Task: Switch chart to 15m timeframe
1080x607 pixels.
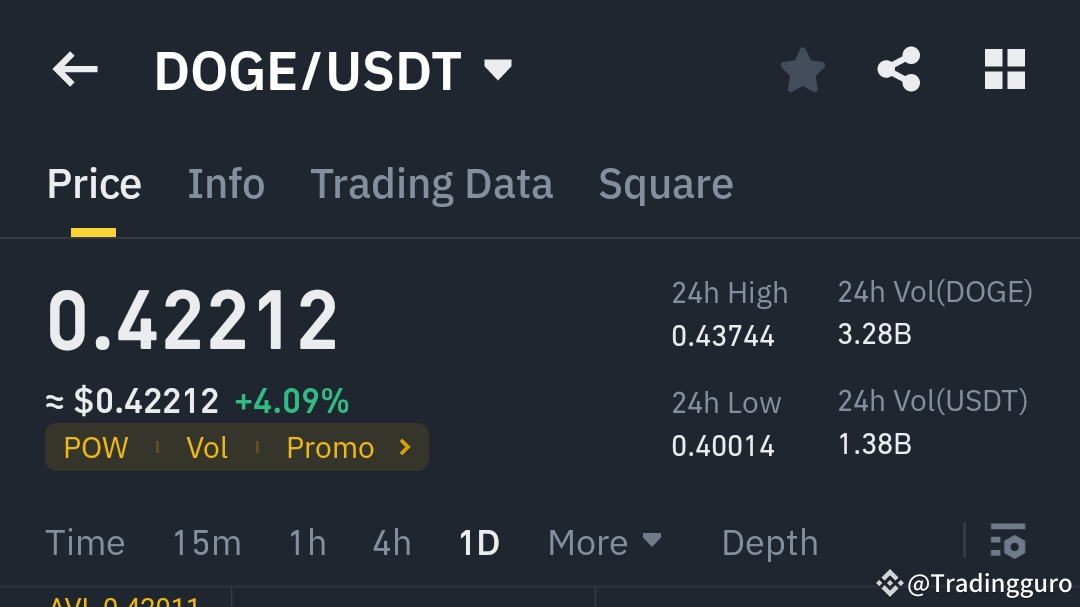Action: point(206,542)
